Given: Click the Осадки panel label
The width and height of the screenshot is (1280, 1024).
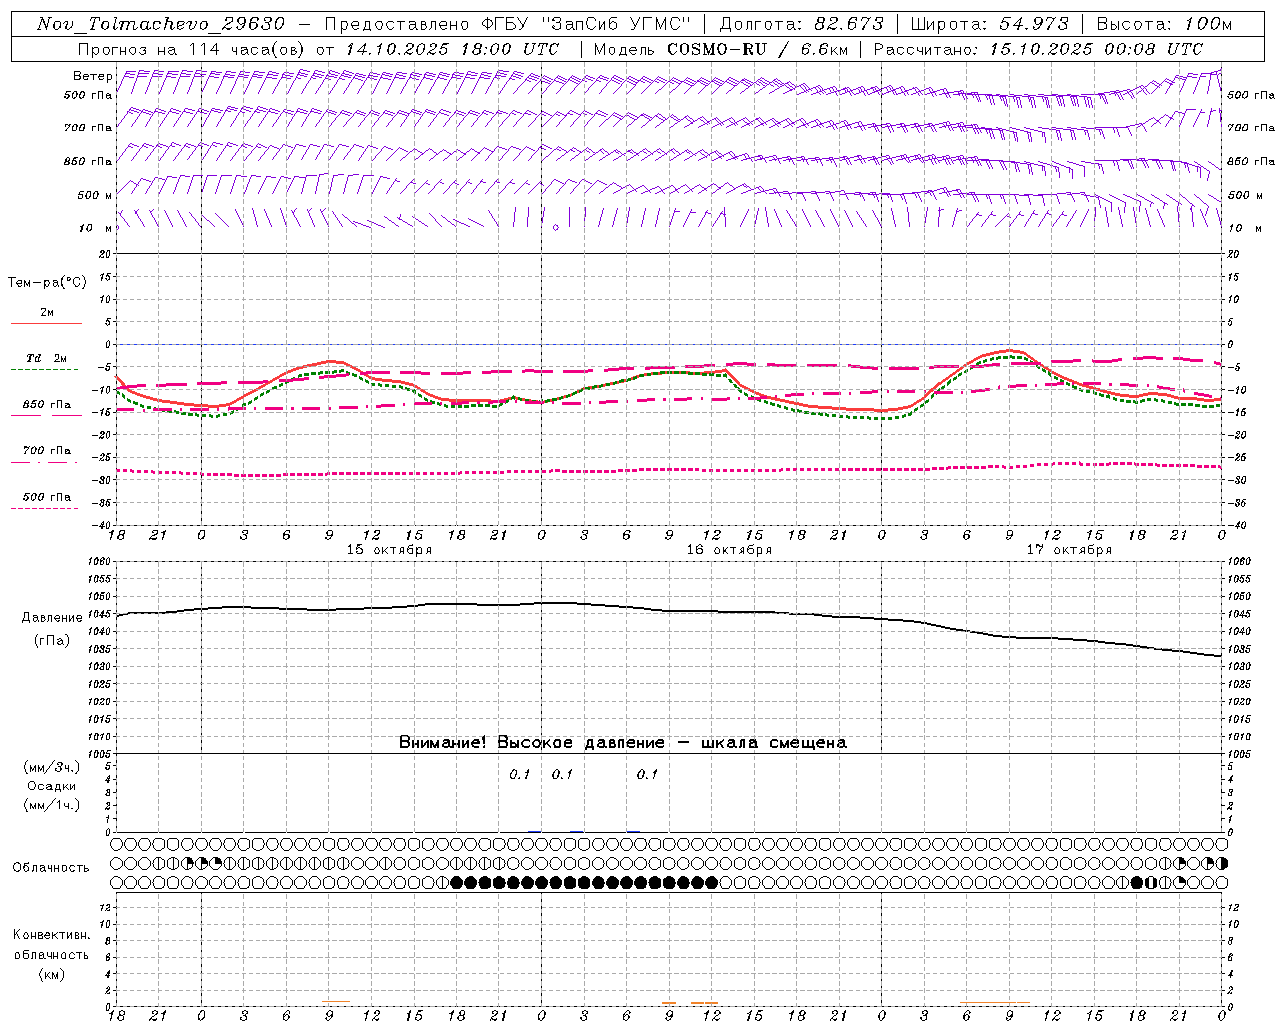Looking at the screenshot, I should tap(51, 786).
